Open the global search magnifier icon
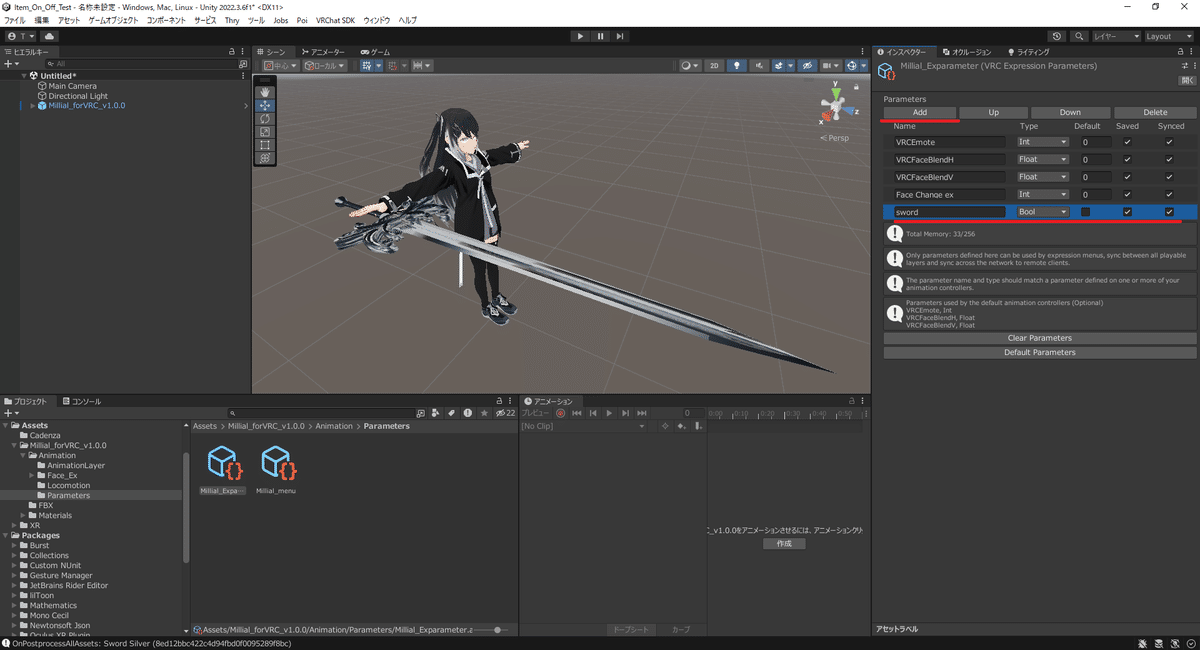 tap(1079, 36)
